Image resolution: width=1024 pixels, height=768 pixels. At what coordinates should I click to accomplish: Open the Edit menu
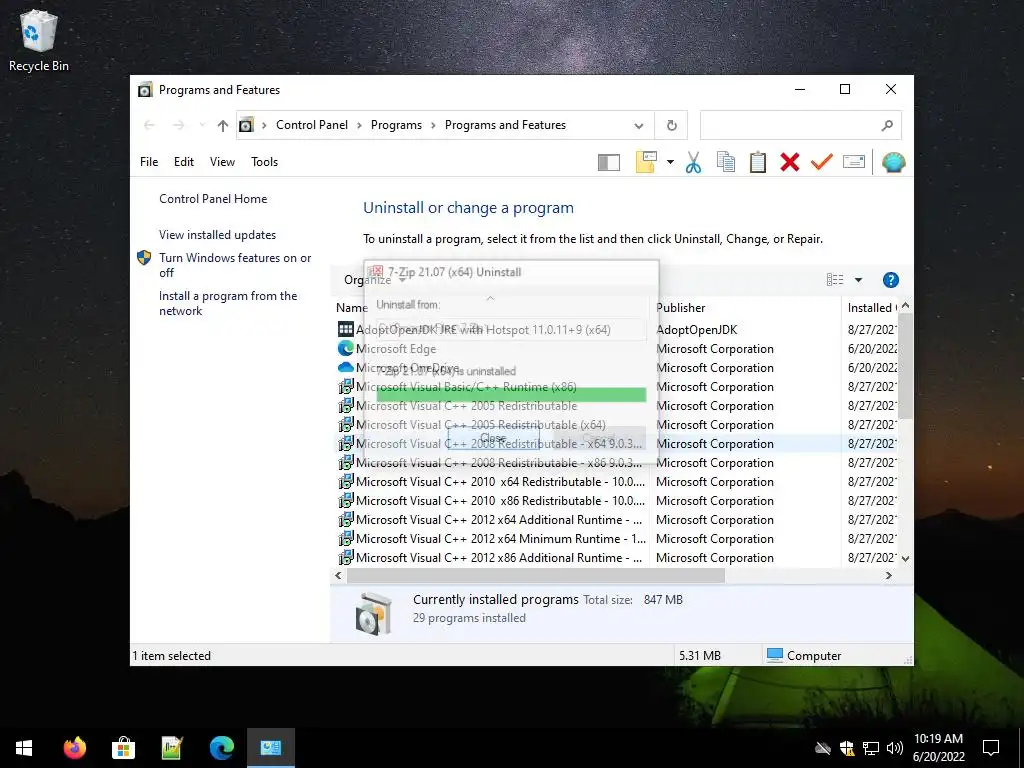pos(184,162)
